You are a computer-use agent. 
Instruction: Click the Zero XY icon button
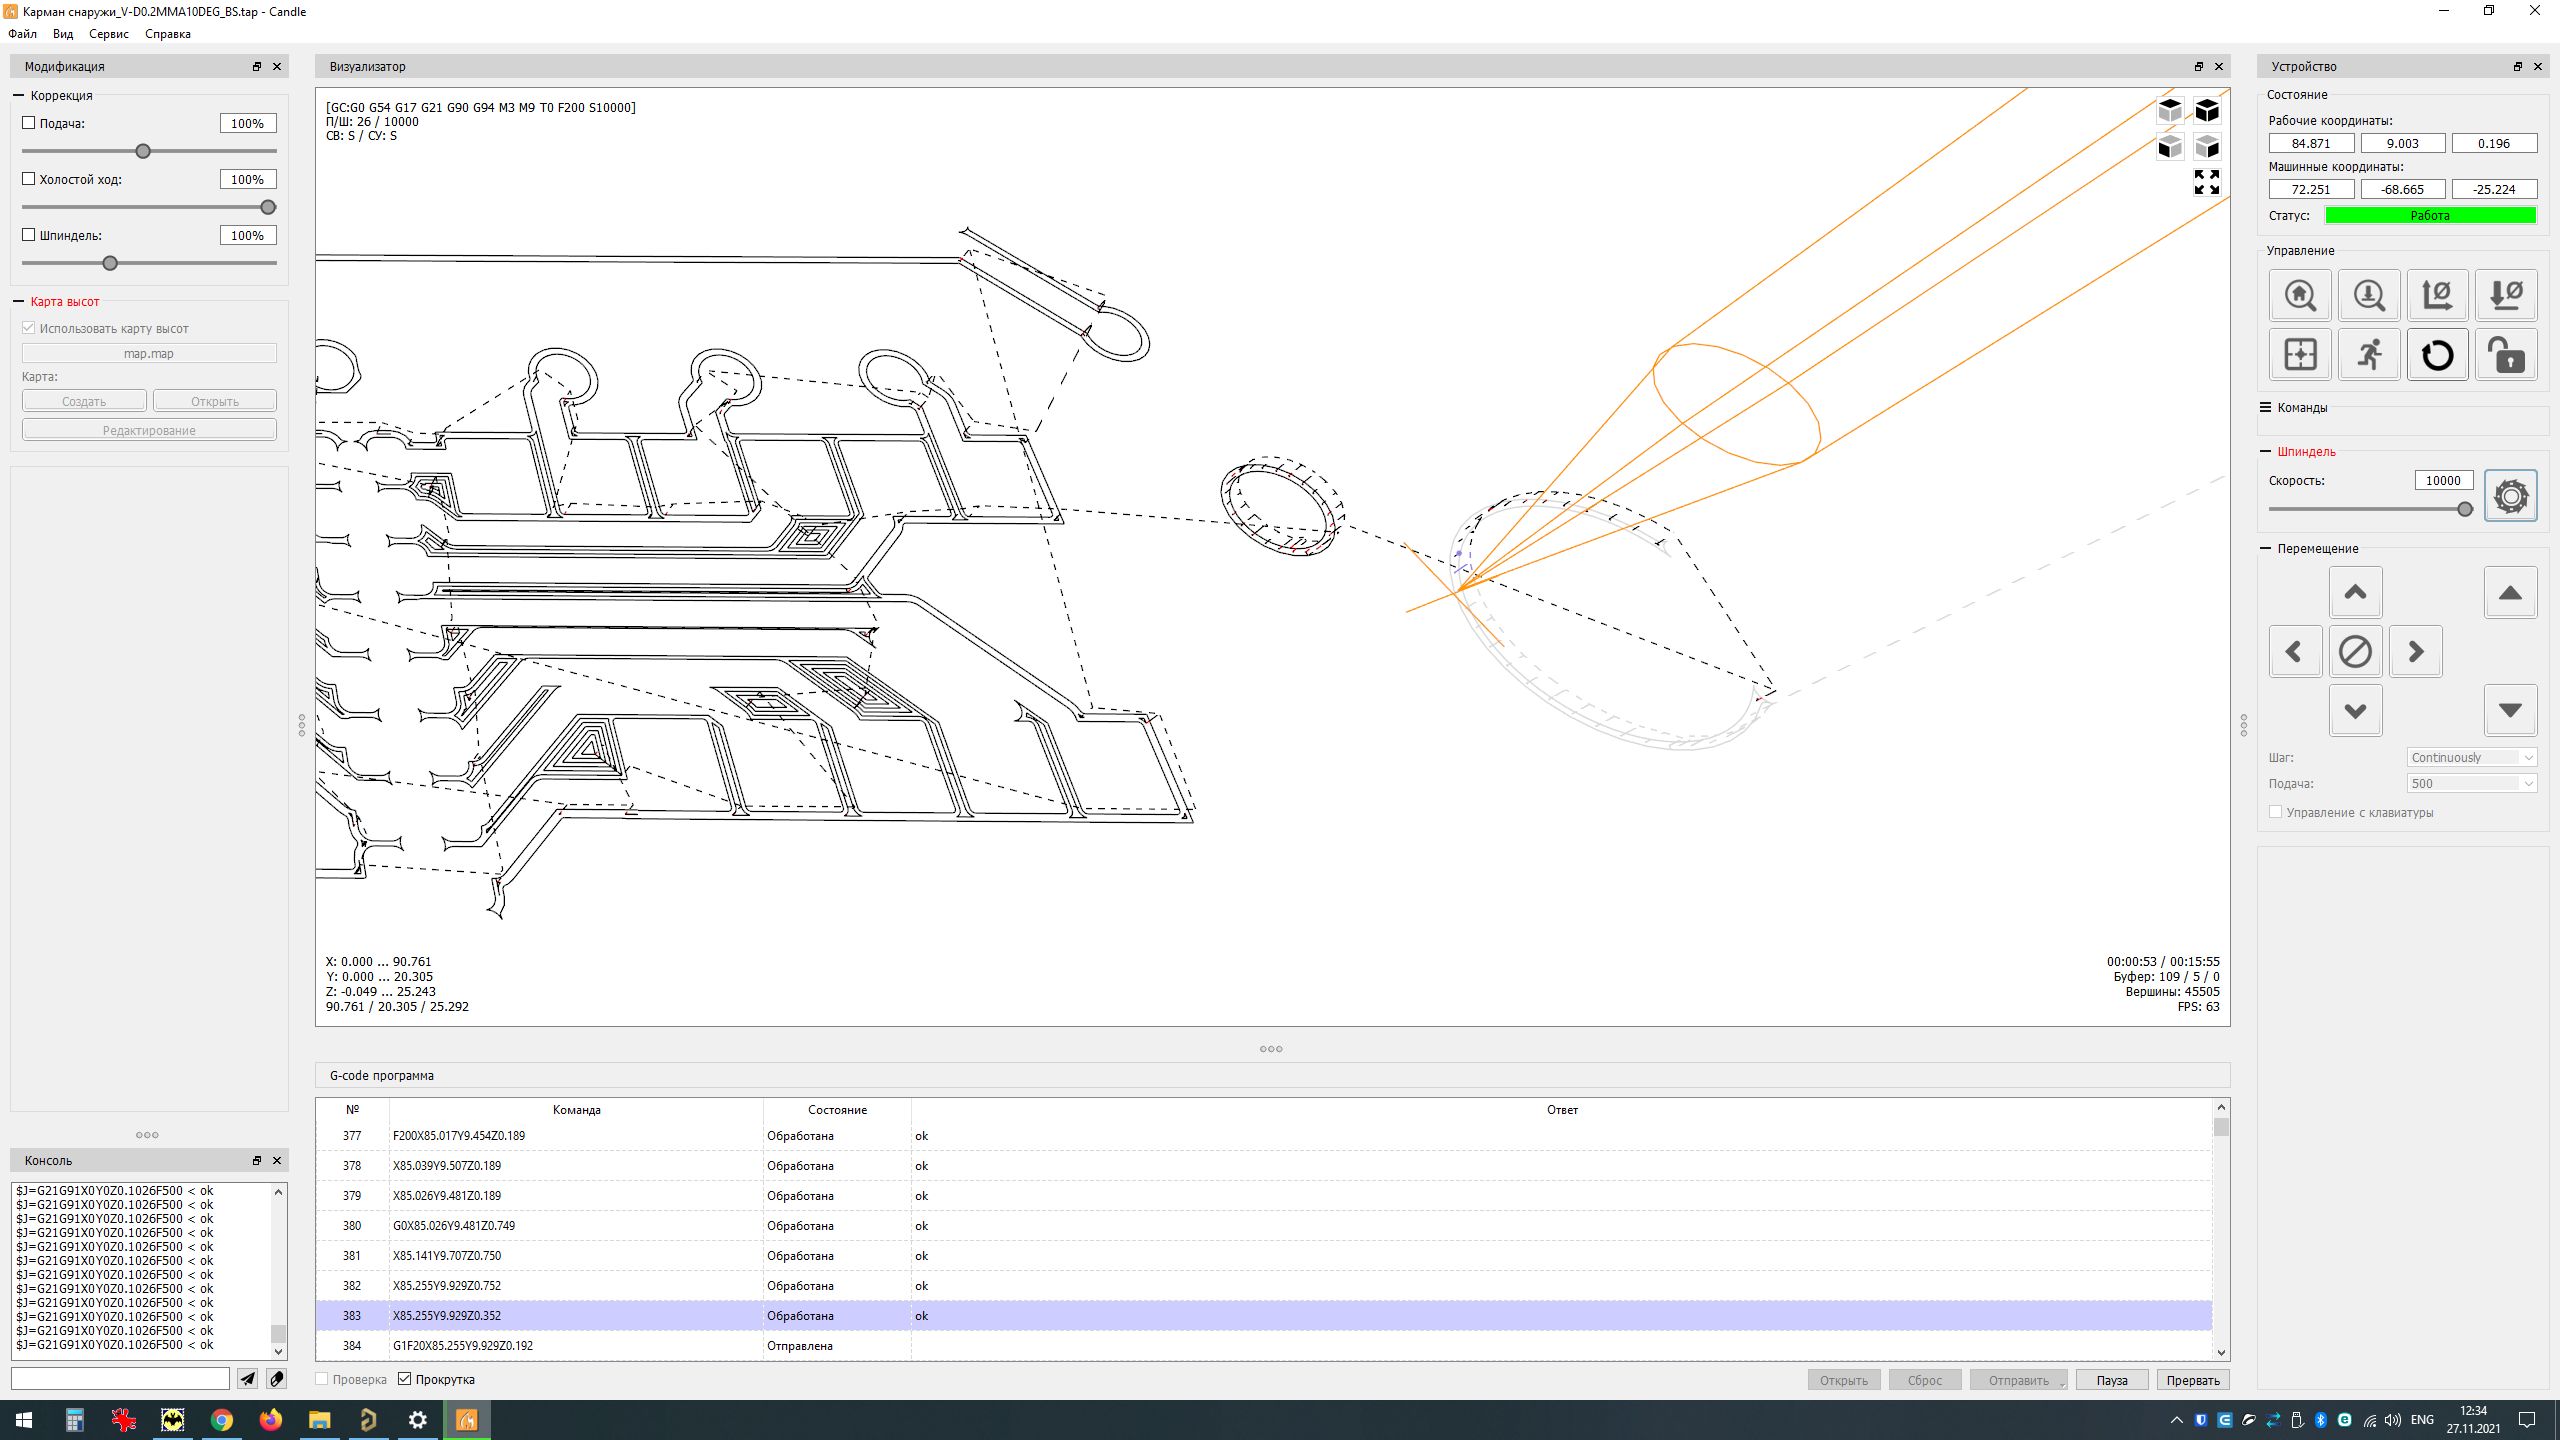(2437, 295)
